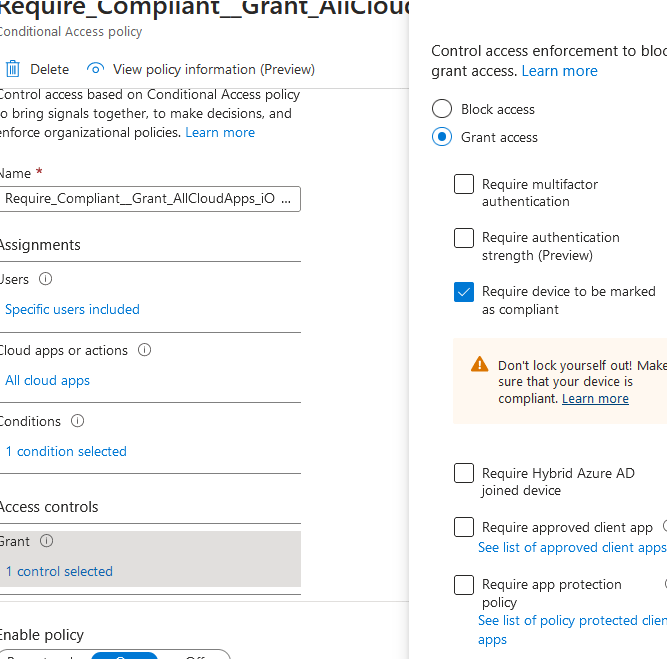
Task: Click info icon next to Cloud apps or actions
Action: [x=144, y=350]
